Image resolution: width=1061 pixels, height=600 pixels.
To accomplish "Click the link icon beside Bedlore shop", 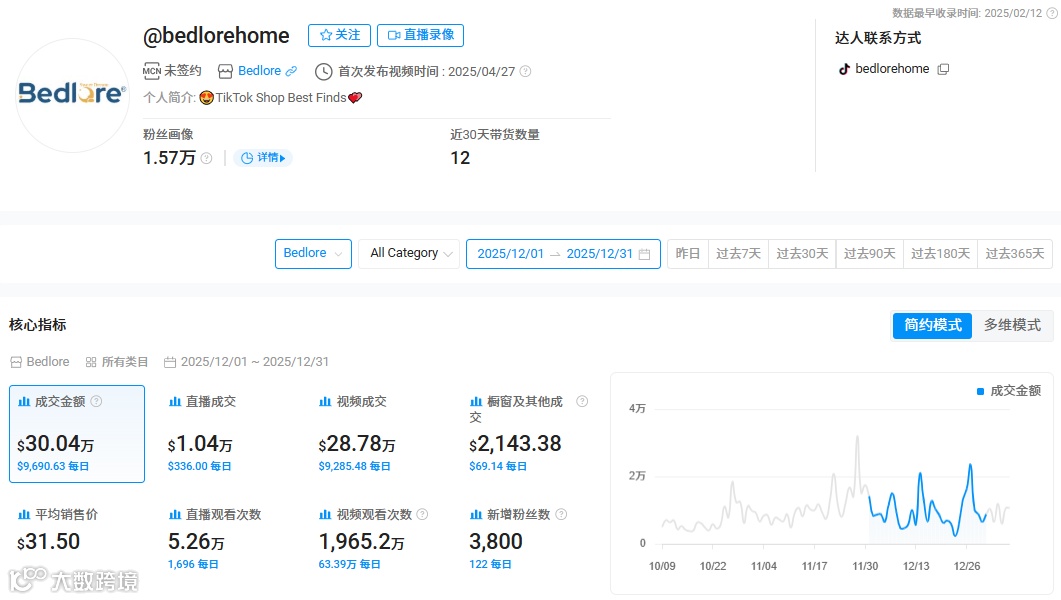I will tap(291, 71).
